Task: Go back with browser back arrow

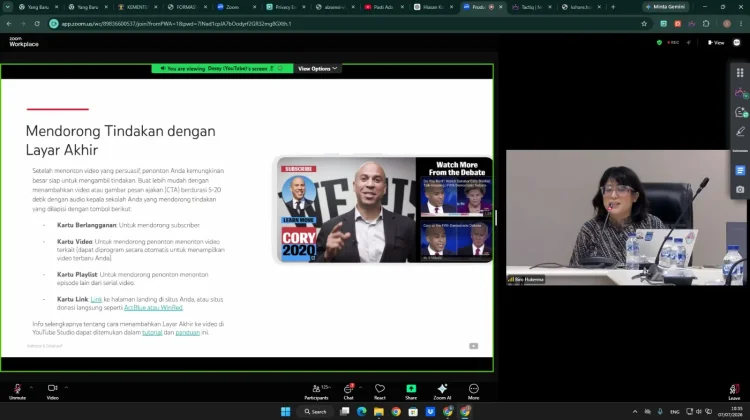Action: point(9,23)
